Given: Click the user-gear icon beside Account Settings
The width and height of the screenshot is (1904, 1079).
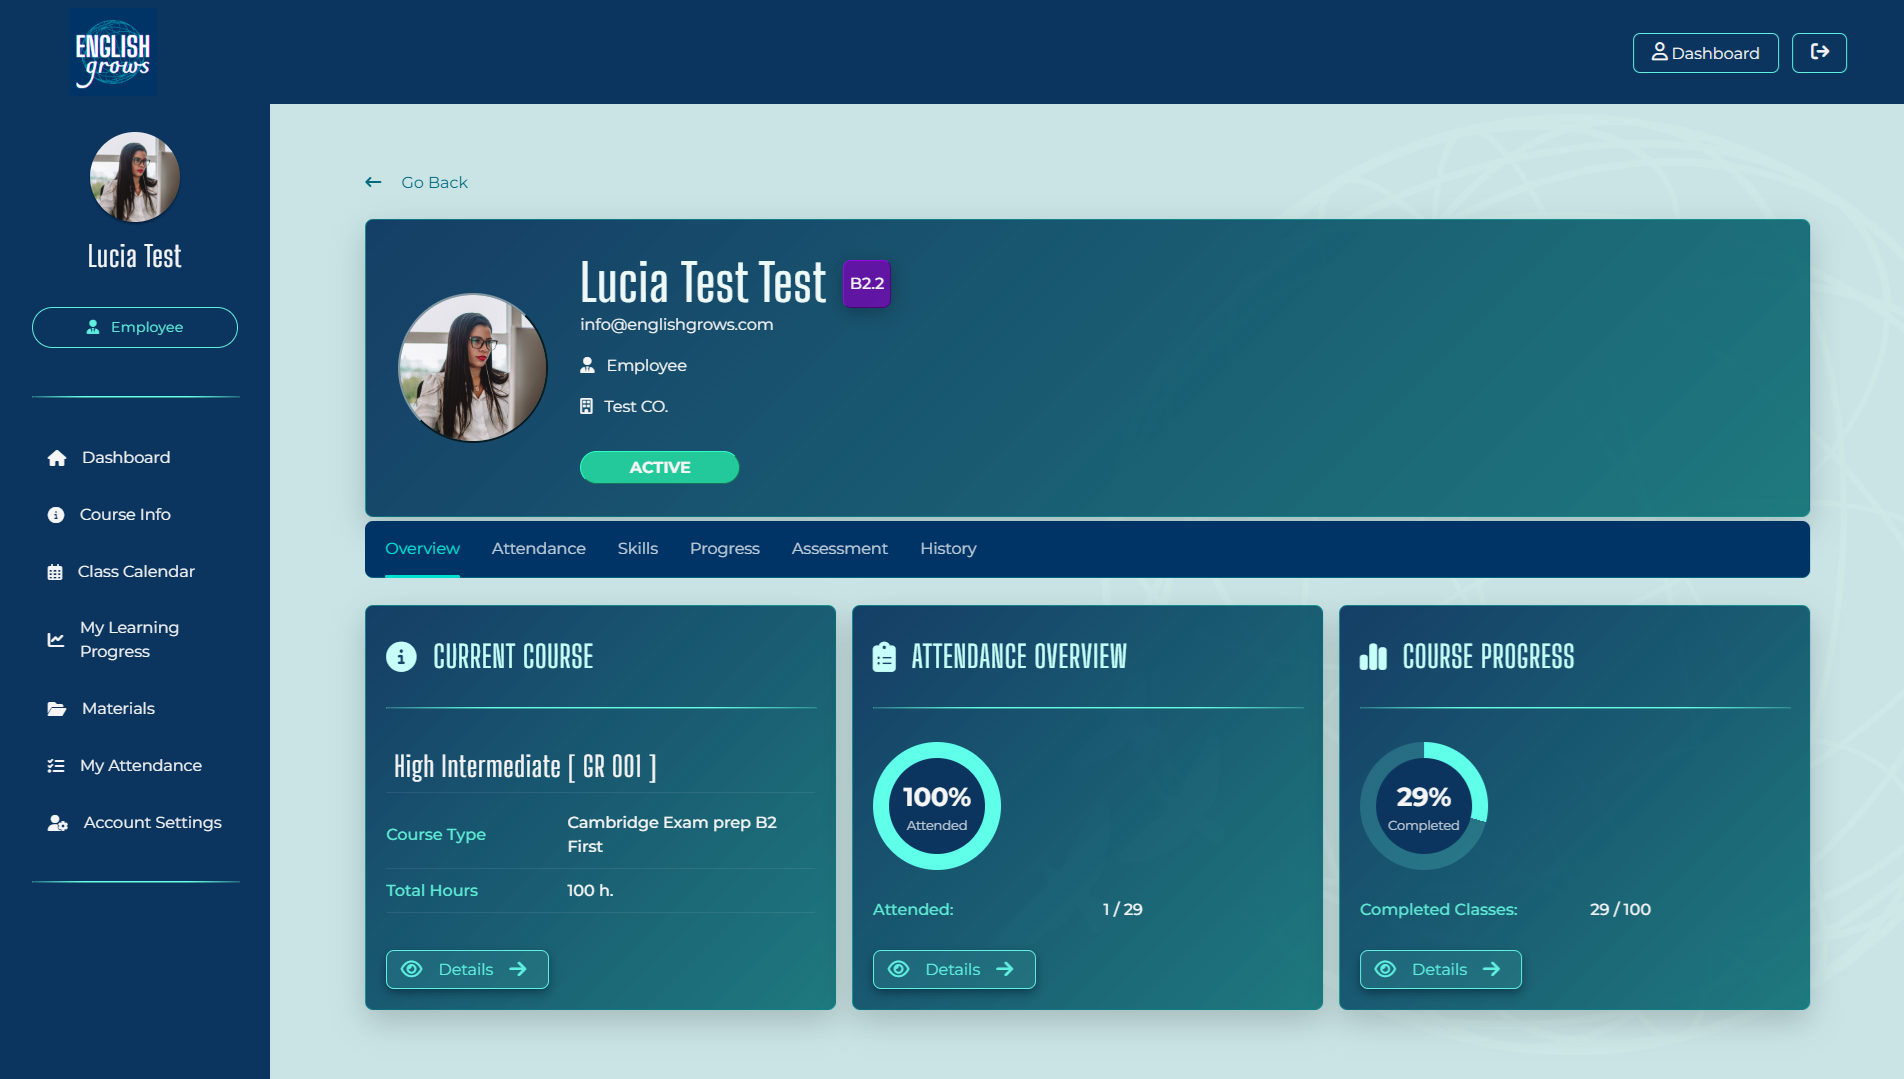Looking at the screenshot, I should (x=58, y=823).
